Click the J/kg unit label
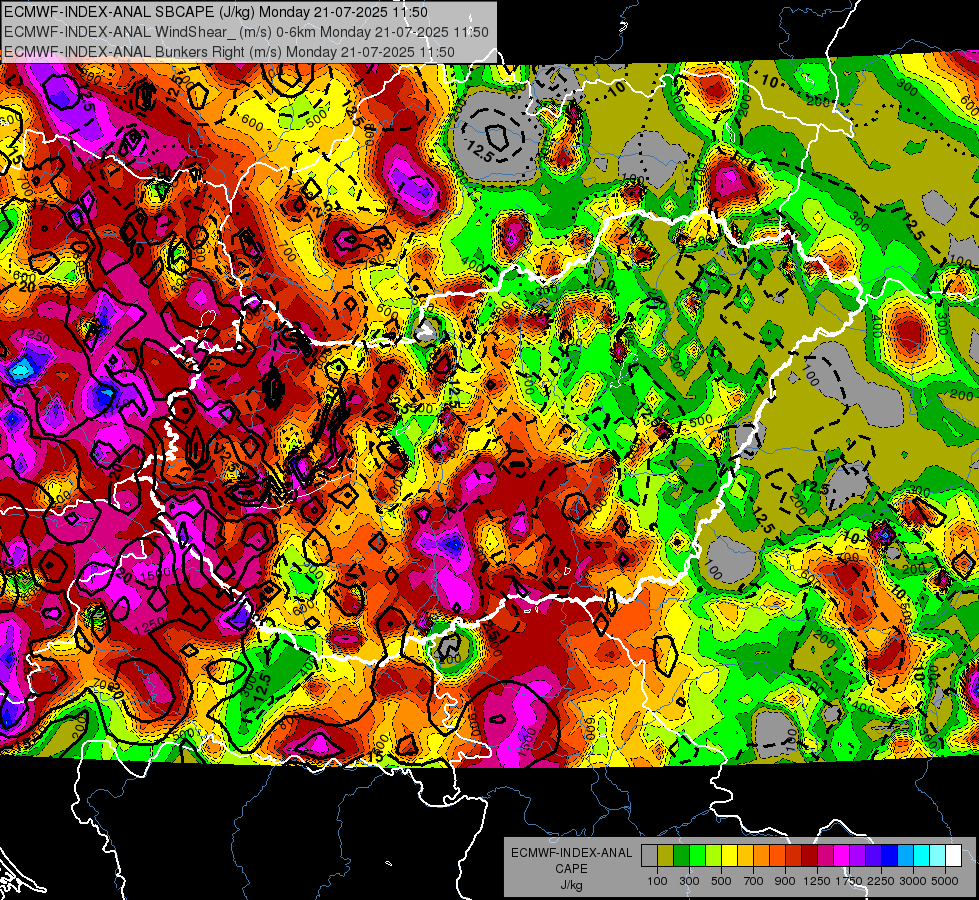Screen dimensions: 979x900 tap(572, 885)
